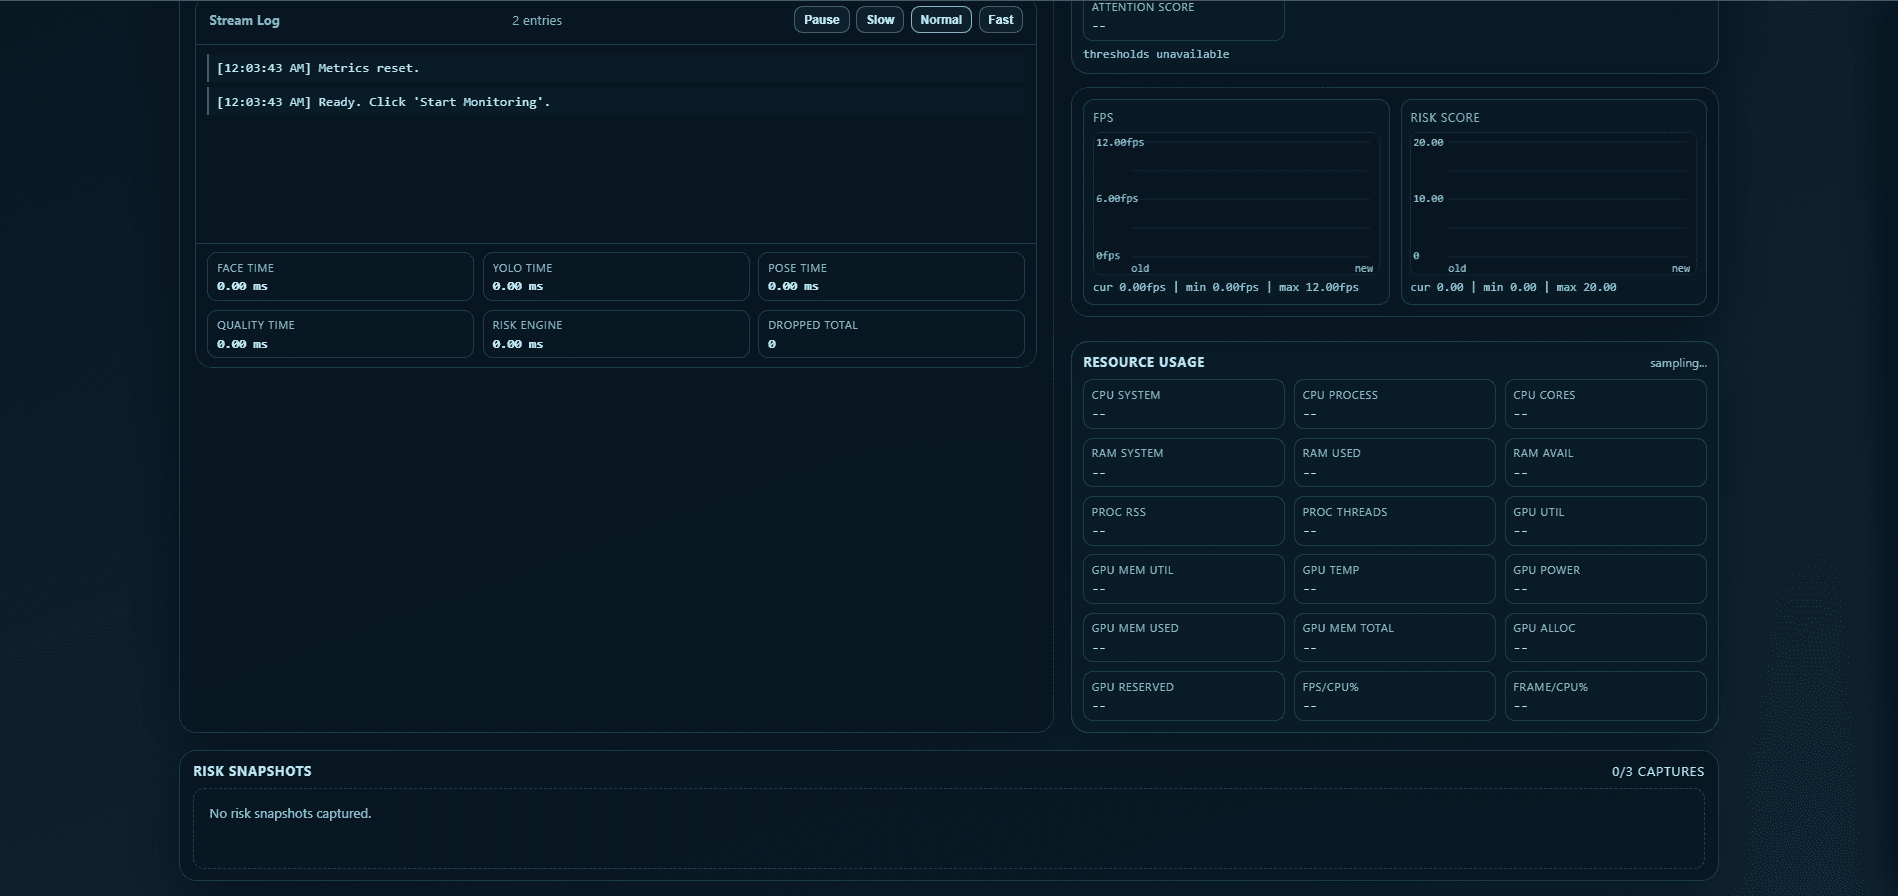Click the GPU RESERVED resource card
The width and height of the screenshot is (1898, 896).
click(1184, 696)
